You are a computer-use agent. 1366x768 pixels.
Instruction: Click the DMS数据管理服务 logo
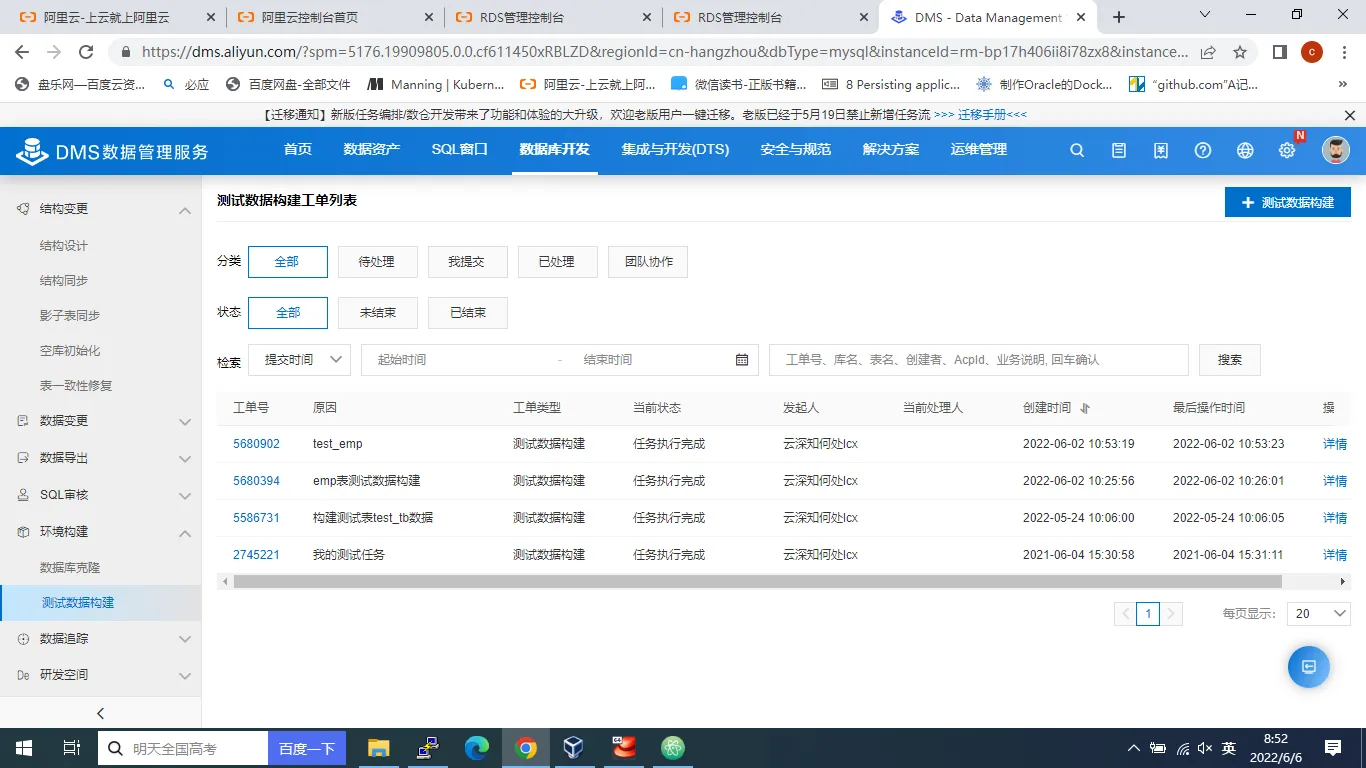112,151
